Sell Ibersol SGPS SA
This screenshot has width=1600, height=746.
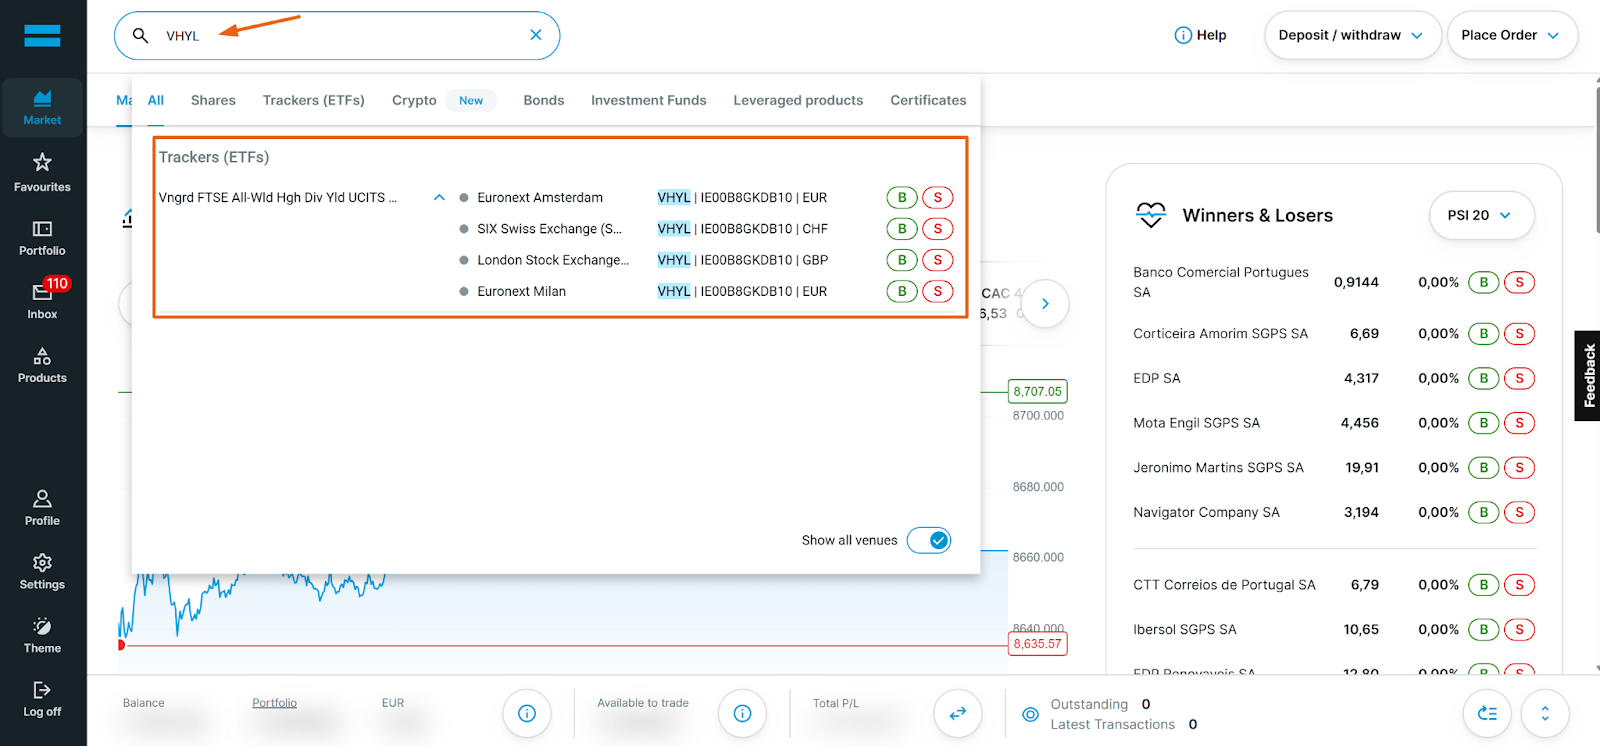[x=1520, y=630]
